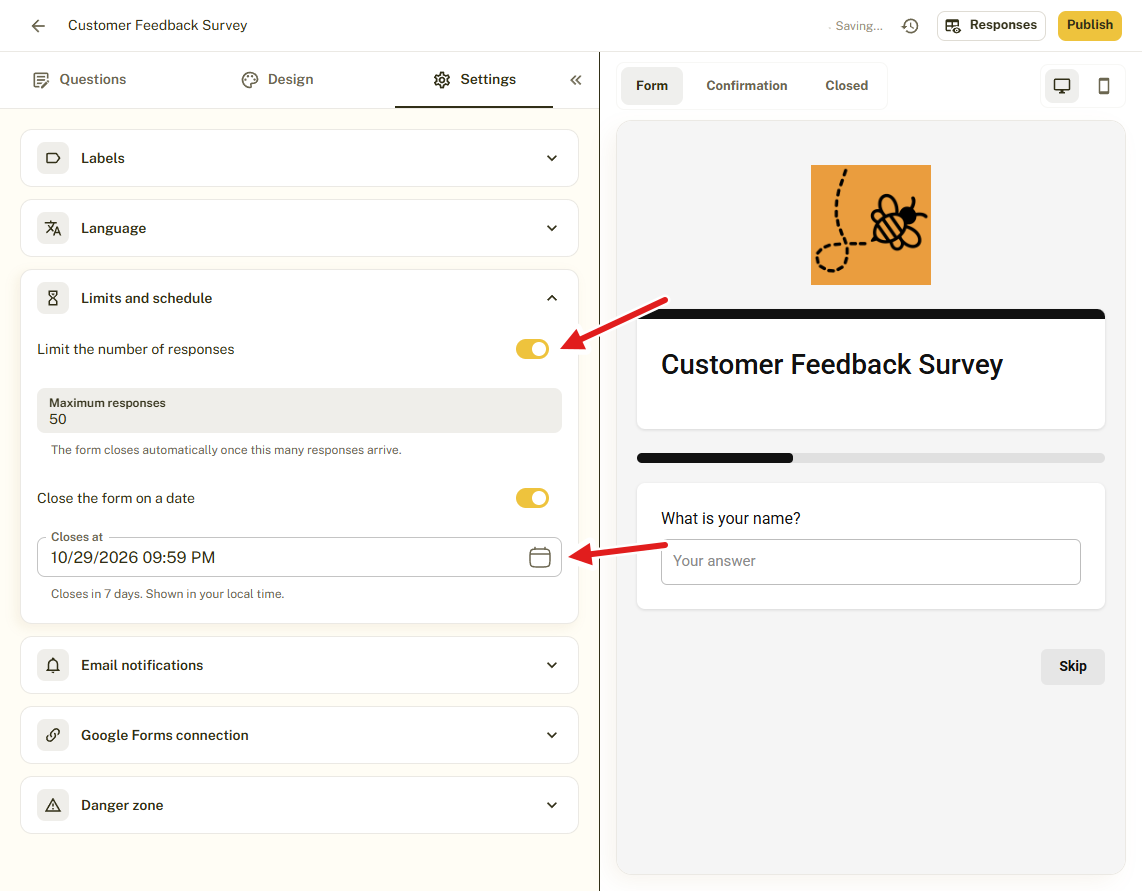Edit the Maximum responses field
This screenshot has width=1142, height=891.
[x=299, y=411]
